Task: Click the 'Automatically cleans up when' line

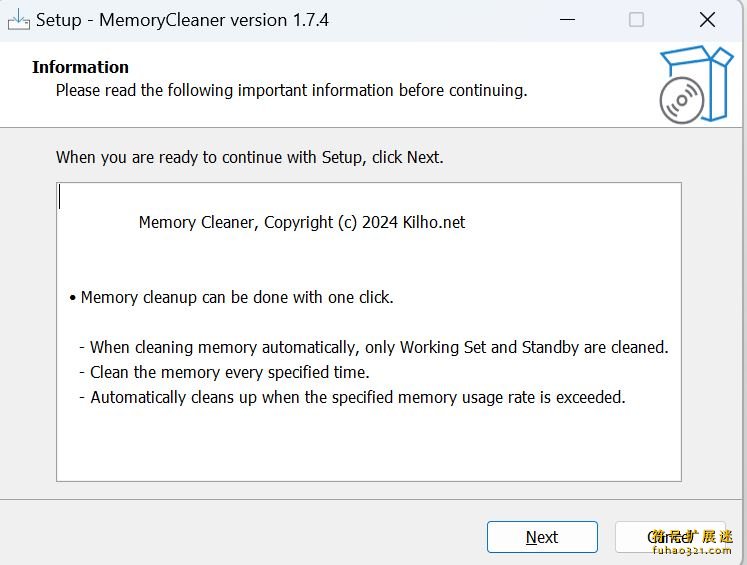Action: click(357, 397)
